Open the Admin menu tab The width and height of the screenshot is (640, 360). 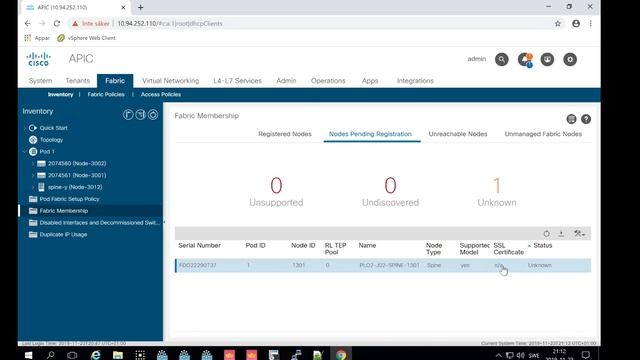click(286, 81)
